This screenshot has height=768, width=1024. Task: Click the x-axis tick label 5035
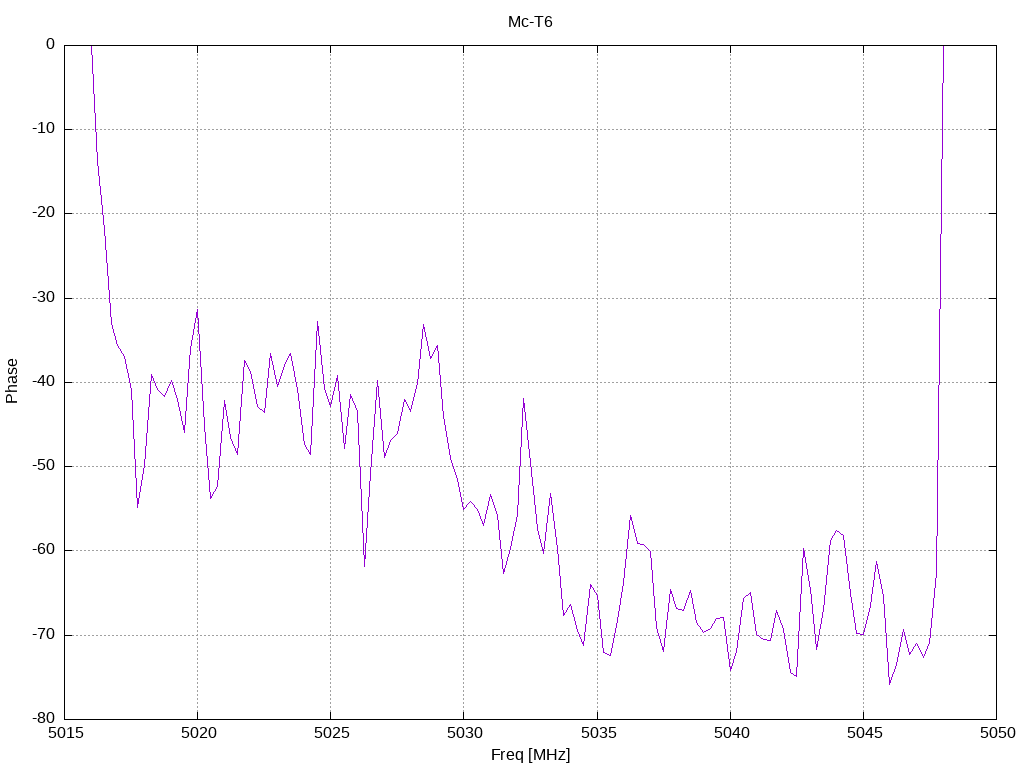598,733
